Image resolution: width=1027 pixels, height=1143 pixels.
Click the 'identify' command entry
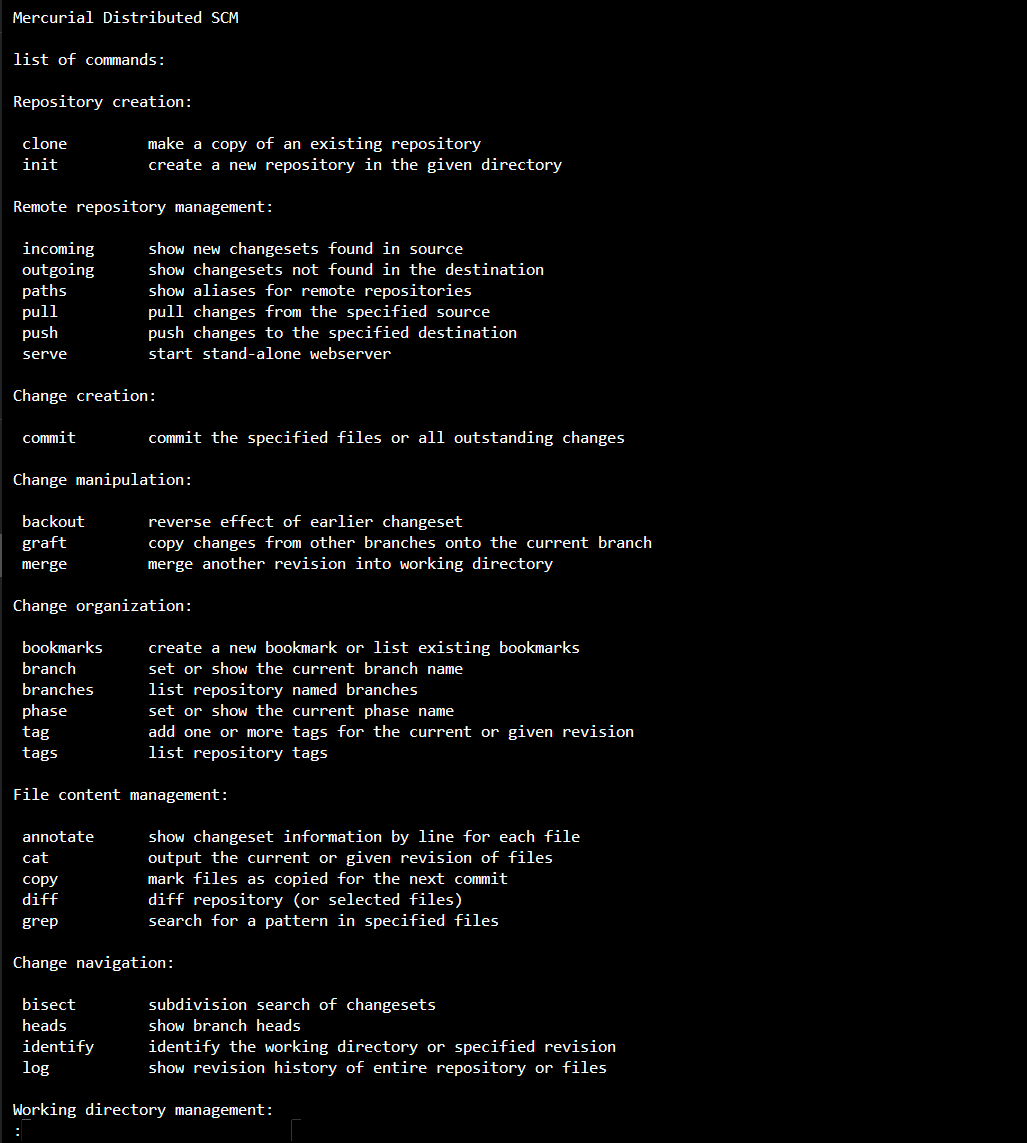[x=58, y=1047]
